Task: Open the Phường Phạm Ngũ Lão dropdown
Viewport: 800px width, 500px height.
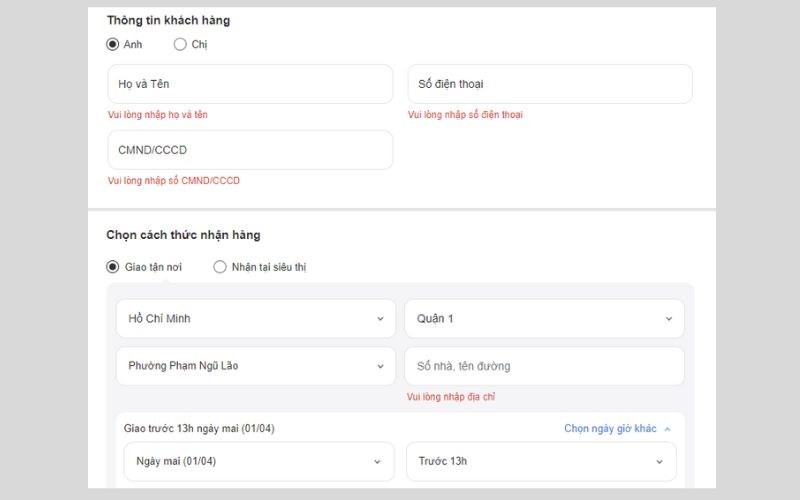Action: click(x=255, y=366)
